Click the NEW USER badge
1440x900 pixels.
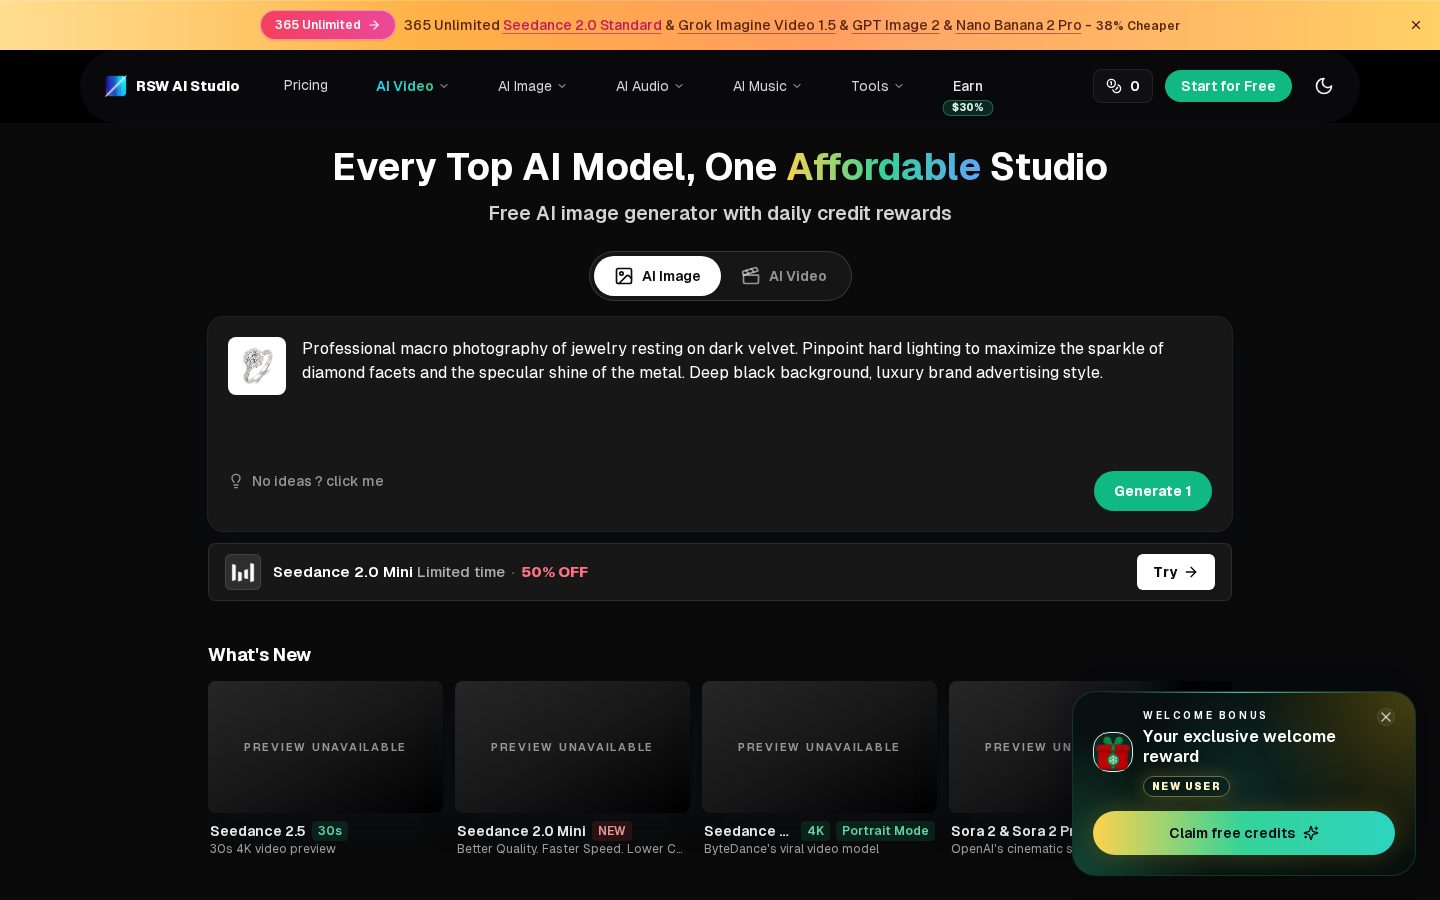(1186, 787)
